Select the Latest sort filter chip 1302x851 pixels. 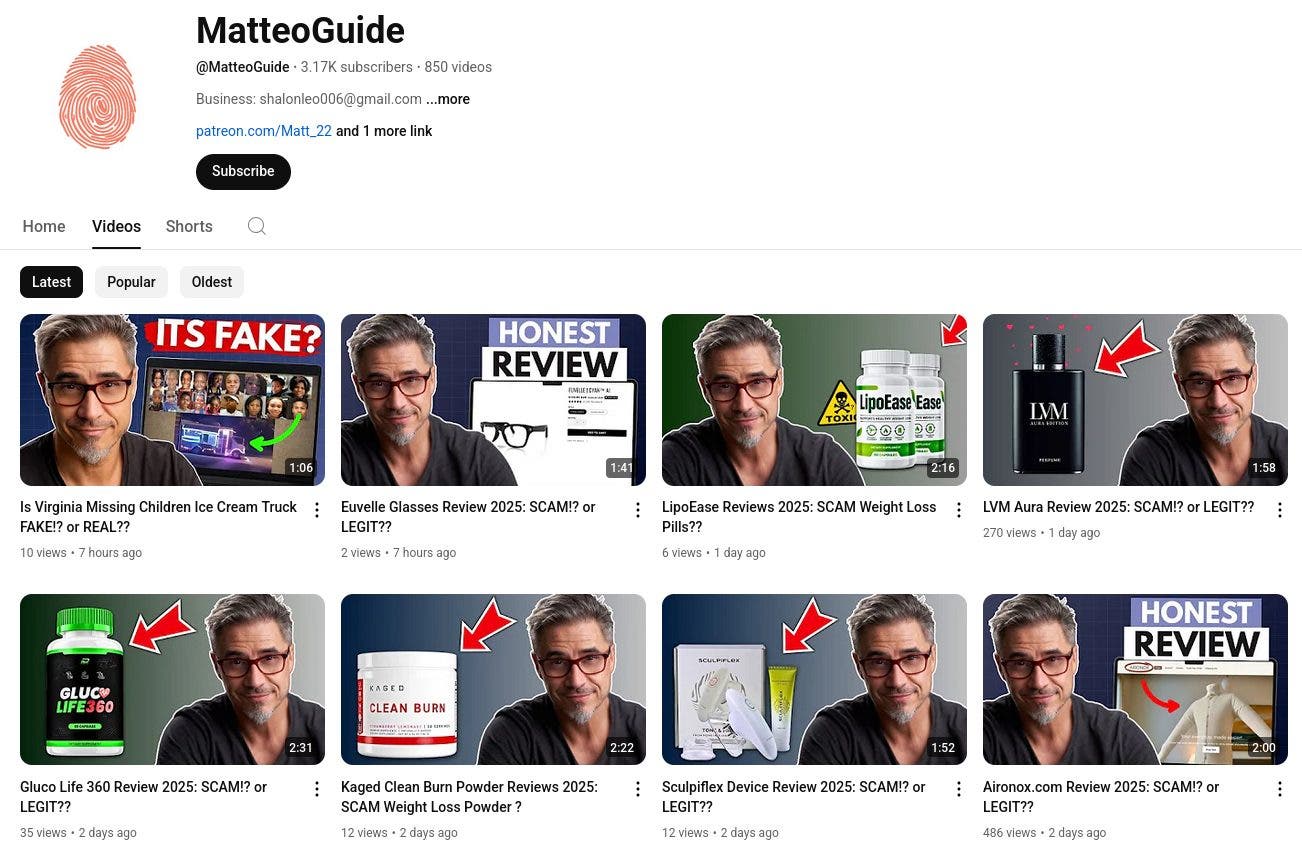click(51, 282)
